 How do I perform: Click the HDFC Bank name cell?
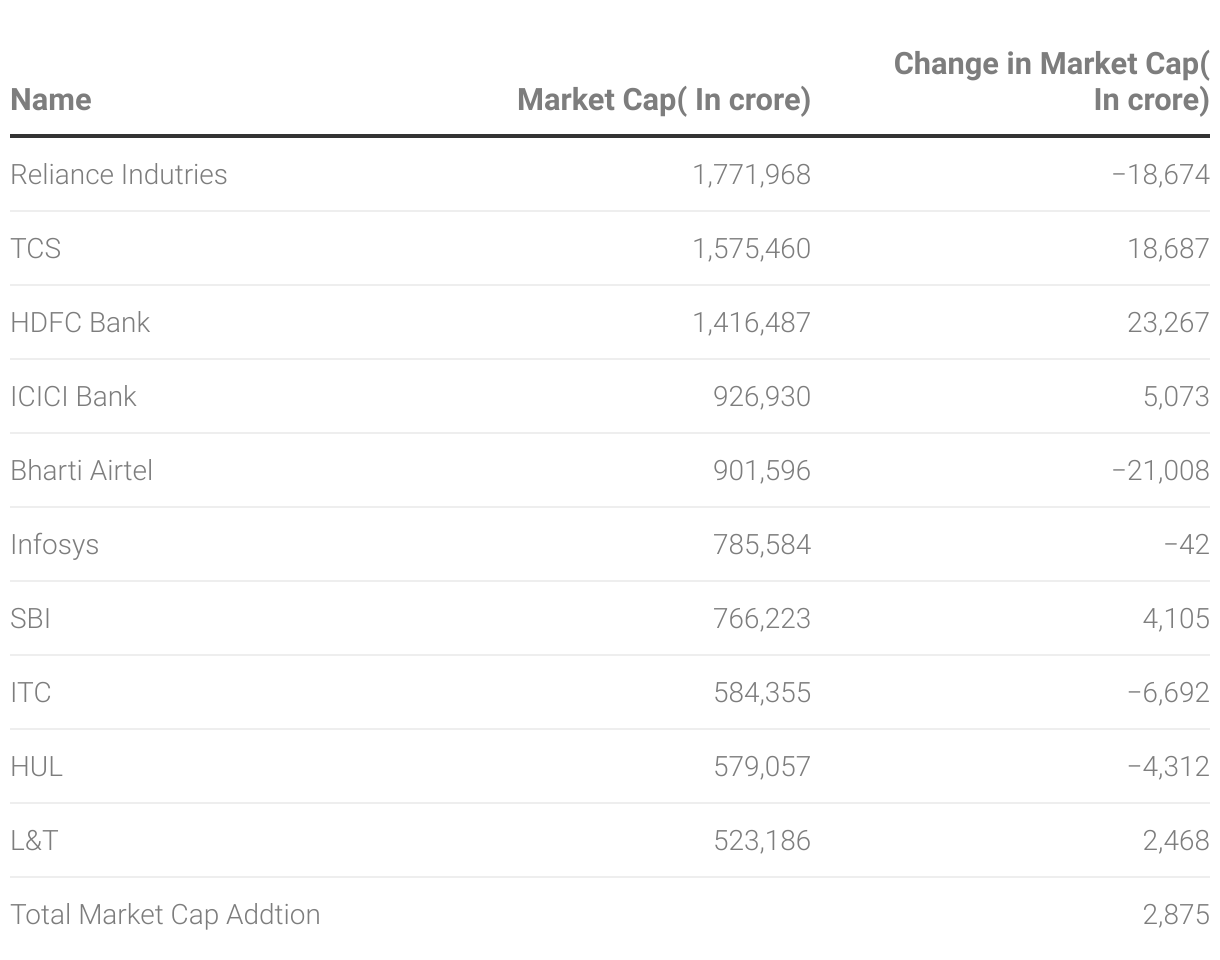pyautogui.click(x=80, y=323)
